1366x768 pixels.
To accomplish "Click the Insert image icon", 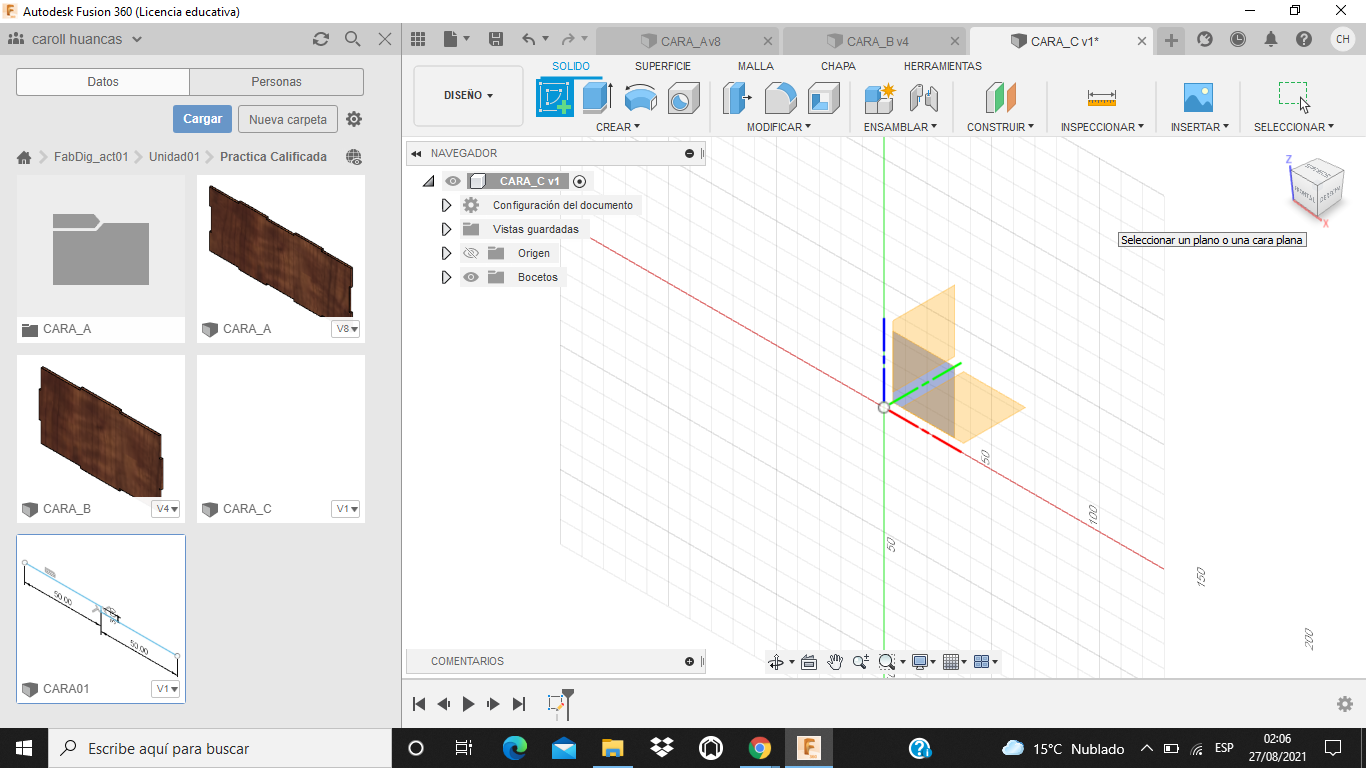I will (1198, 98).
